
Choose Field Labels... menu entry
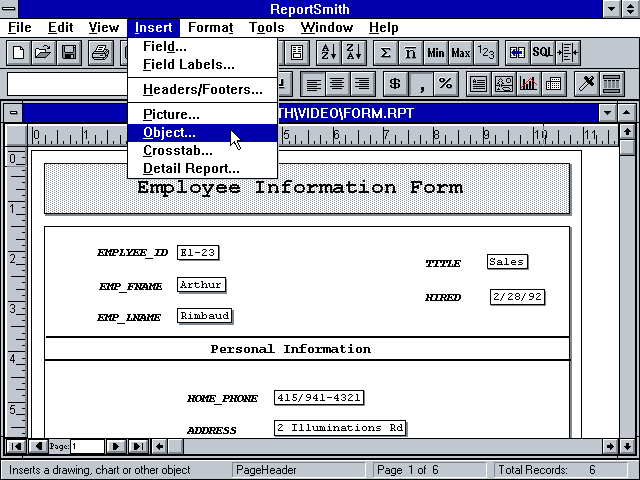click(x=203, y=64)
